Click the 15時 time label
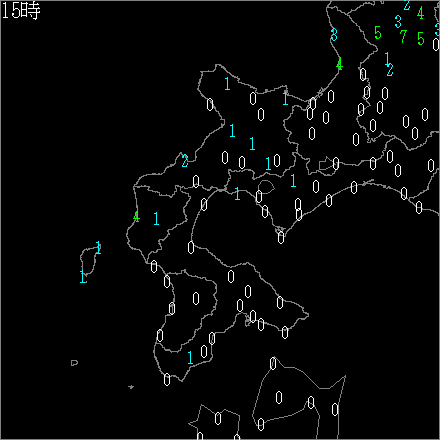This screenshot has height=440, width=440. 21,11
